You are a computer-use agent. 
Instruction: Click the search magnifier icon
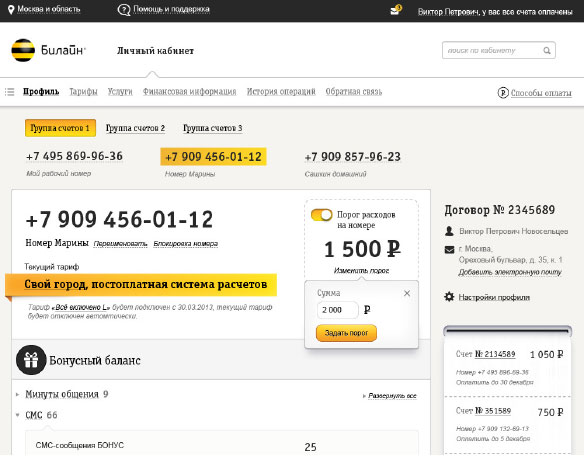click(546, 50)
